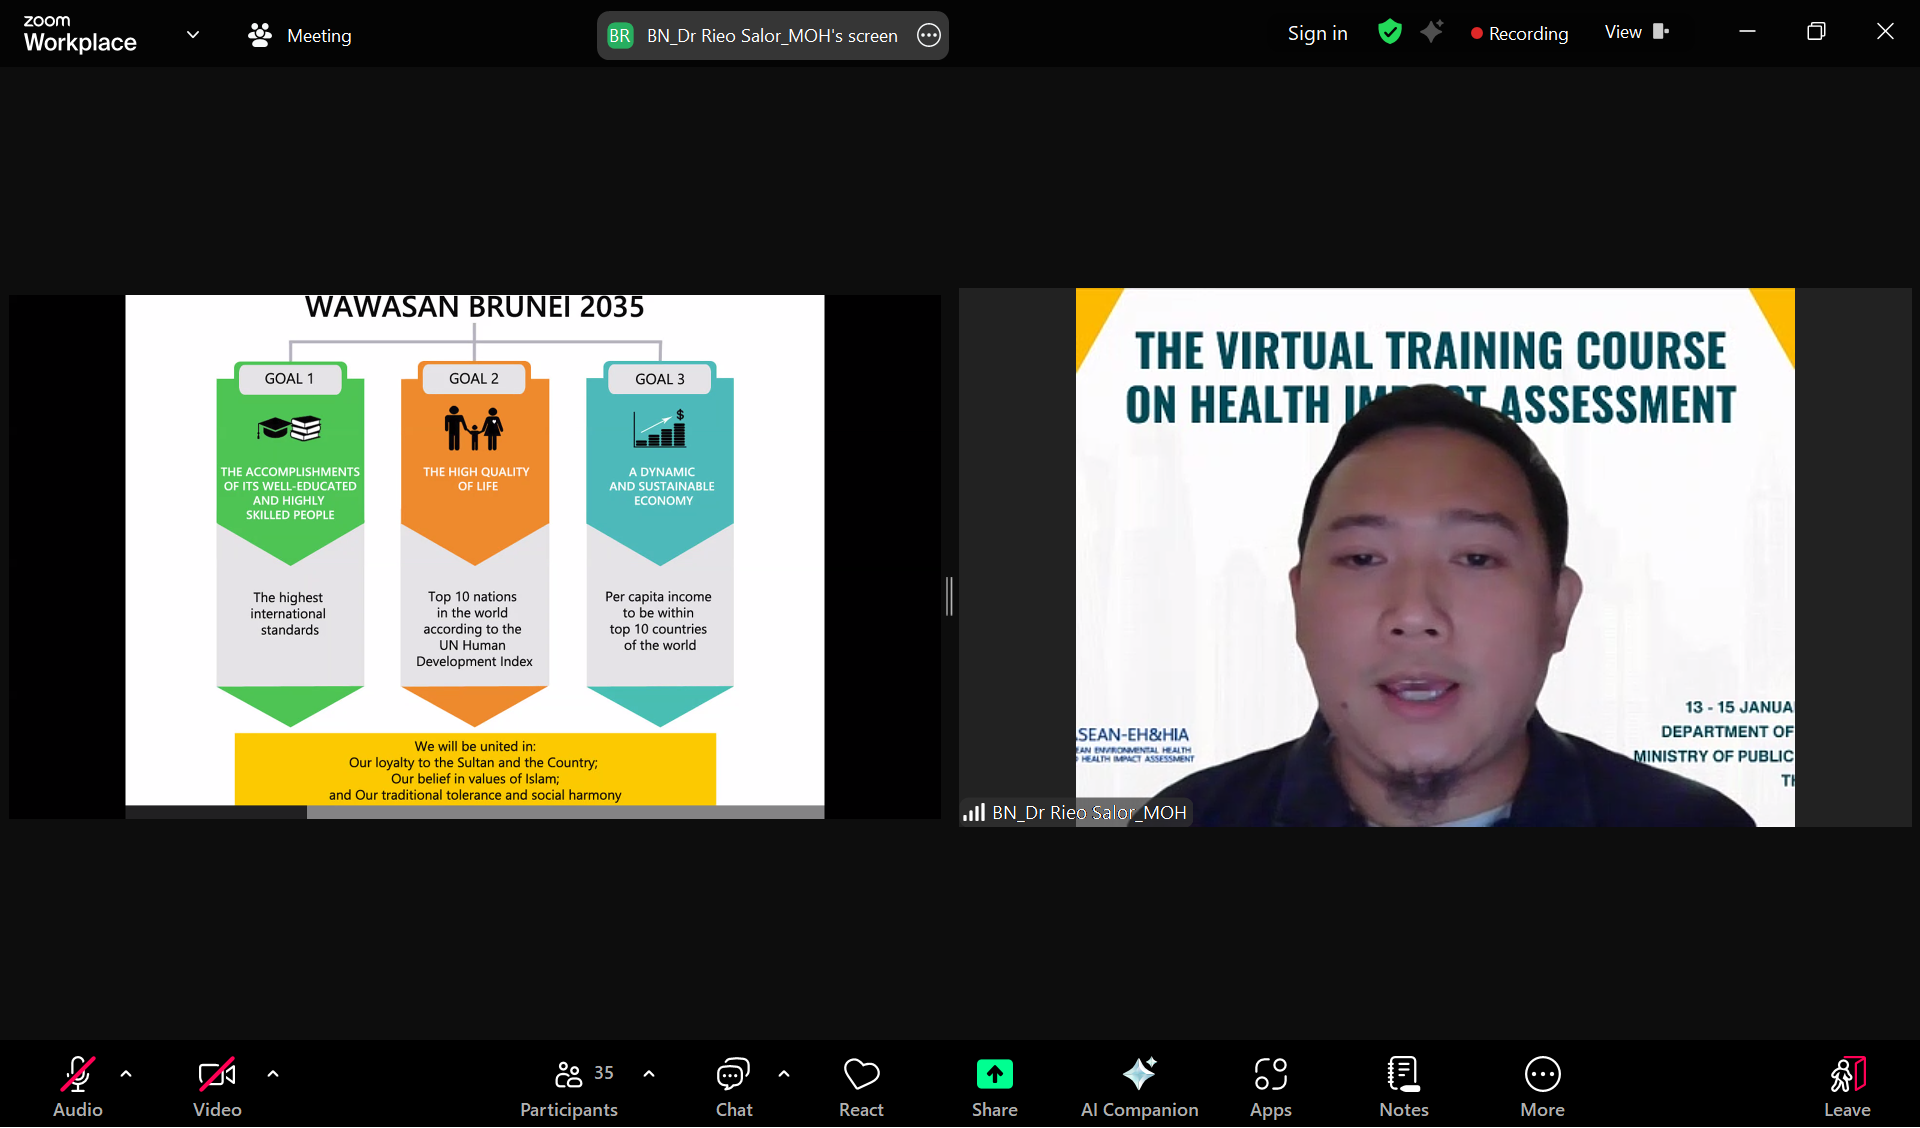Expand the audio settings caret
Viewport: 1920px width, 1128px height.
(126, 1074)
